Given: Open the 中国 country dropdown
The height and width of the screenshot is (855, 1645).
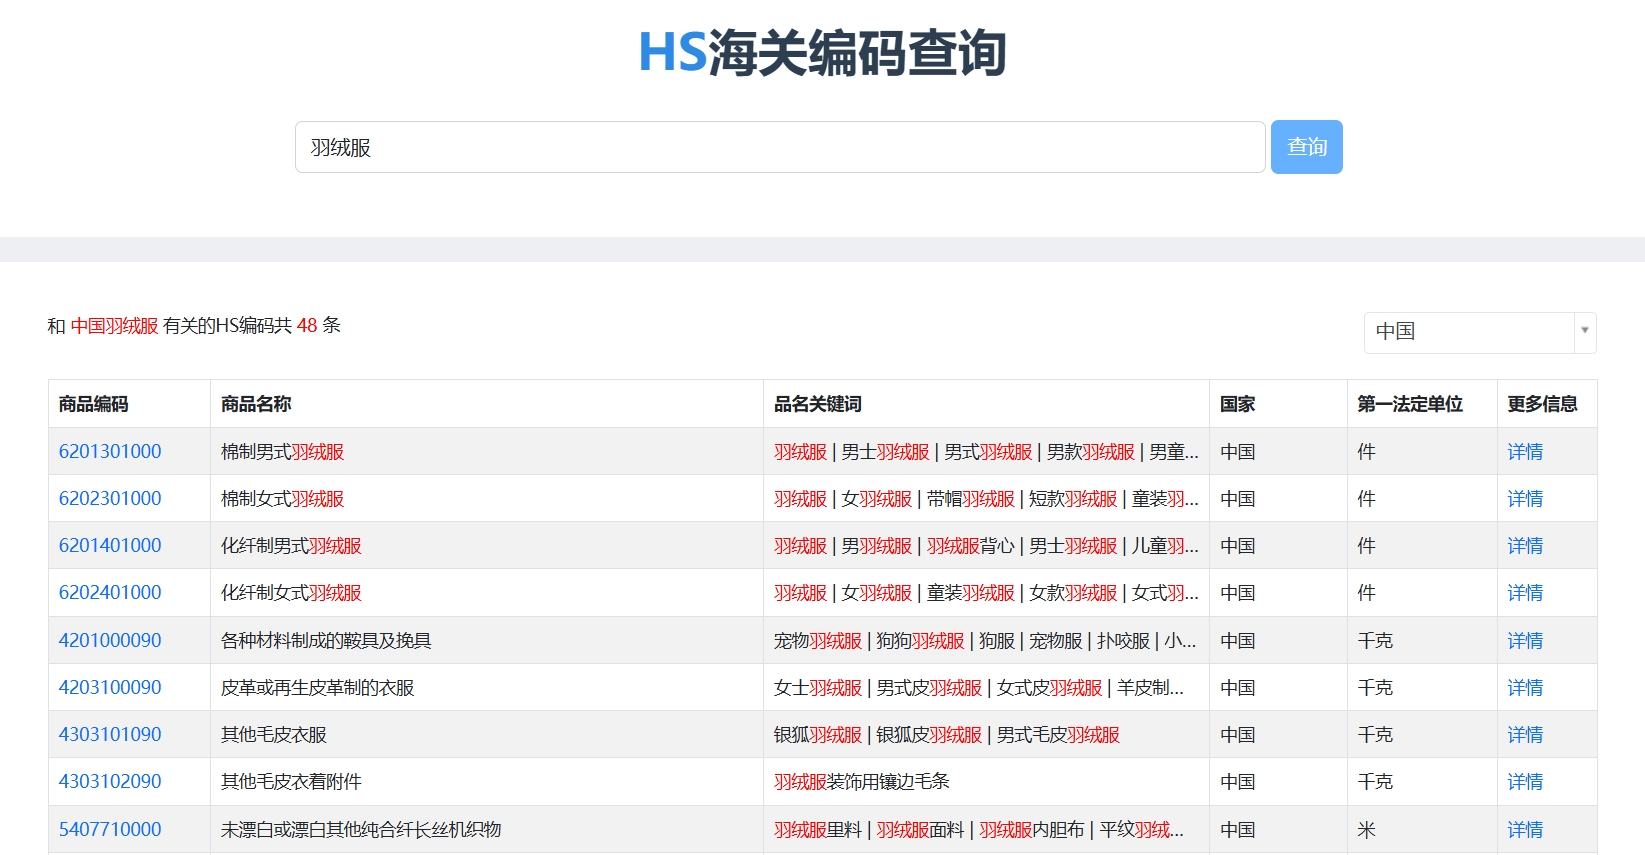Looking at the screenshot, I should tap(1480, 332).
